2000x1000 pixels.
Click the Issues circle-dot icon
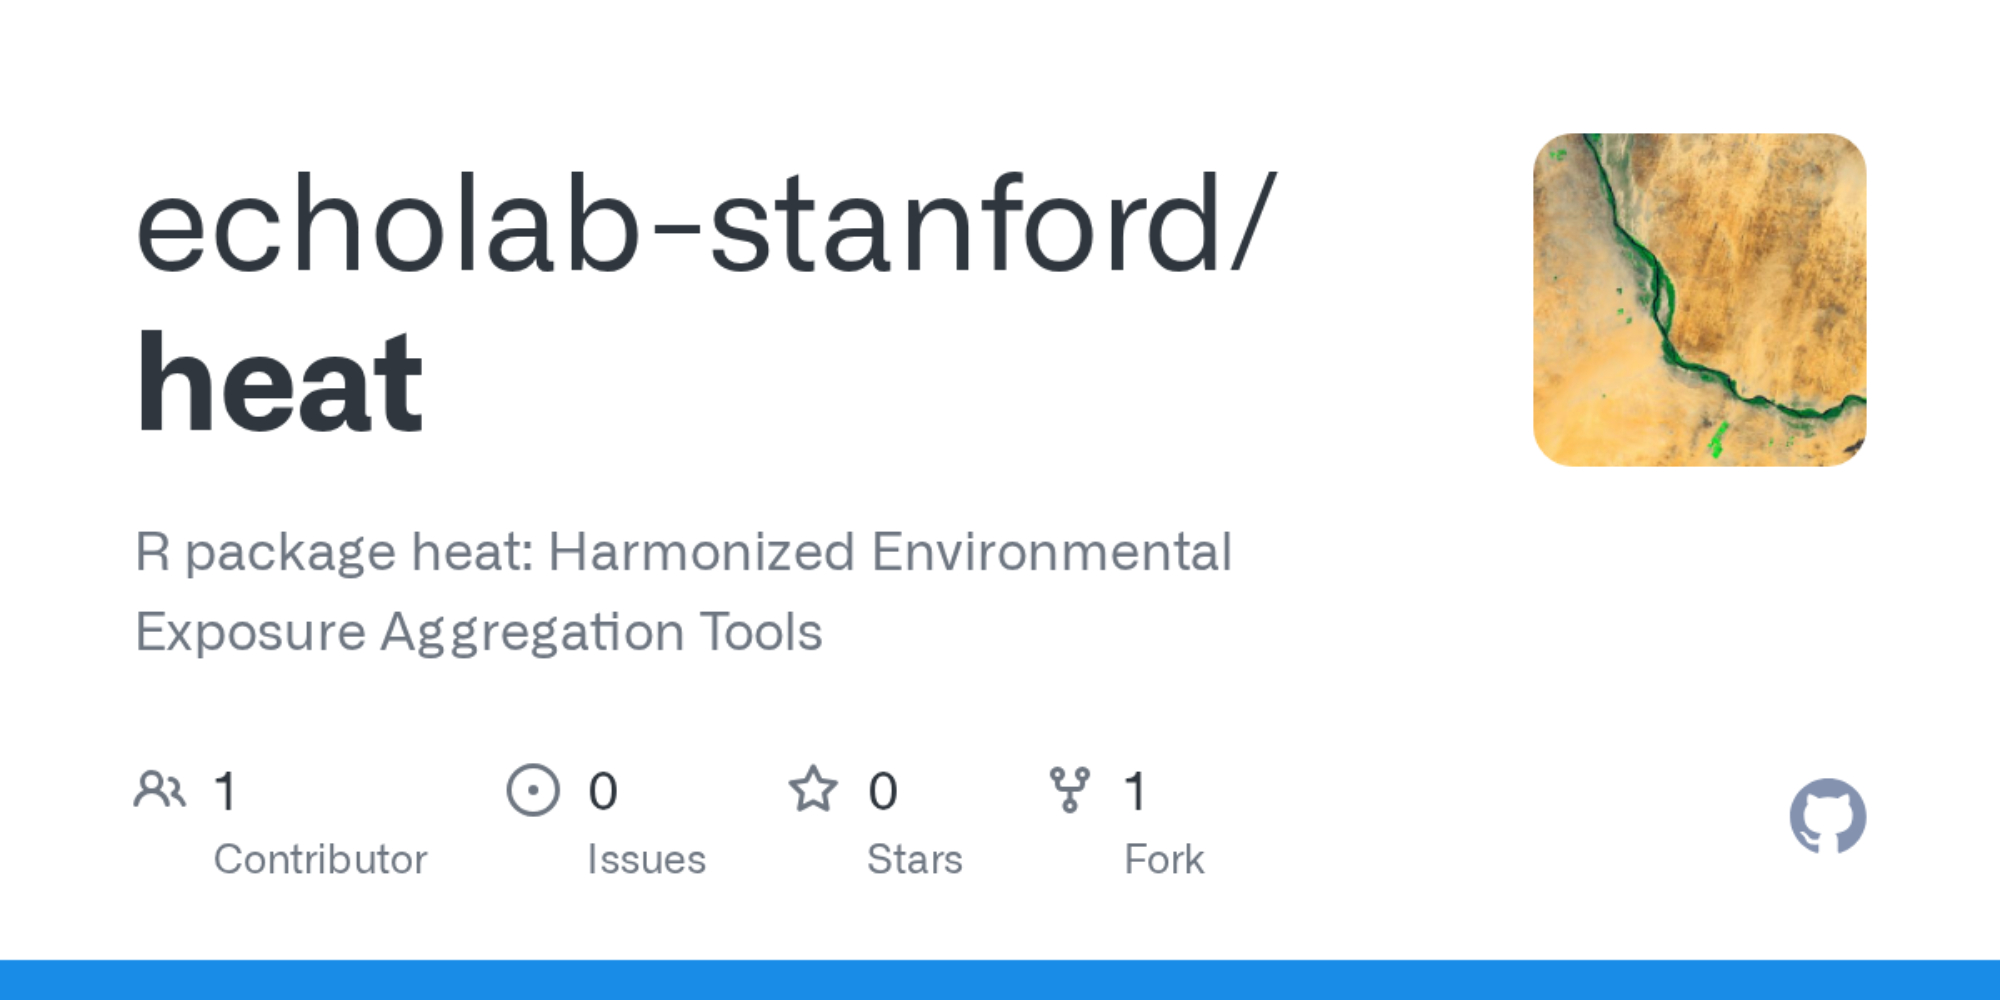click(533, 790)
